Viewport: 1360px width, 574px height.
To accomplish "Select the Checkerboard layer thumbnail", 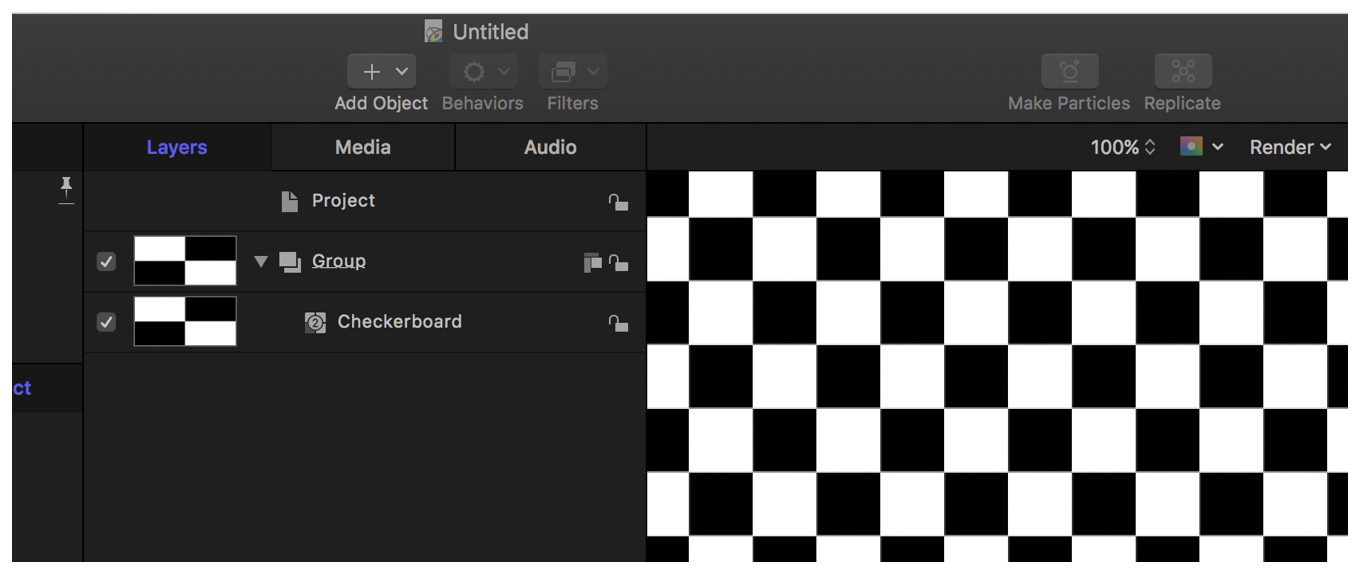I will 185,322.
